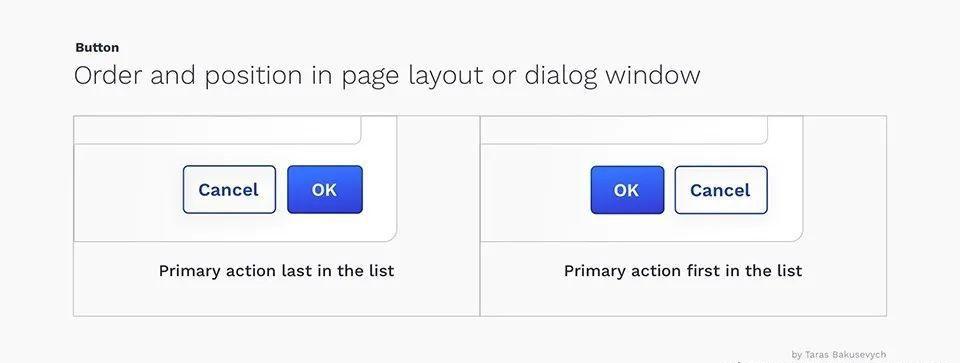Viewport: 960px width, 363px height.
Task: Click the word "Order" in the heading
Action: pyautogui.click(x=108, y=76)
